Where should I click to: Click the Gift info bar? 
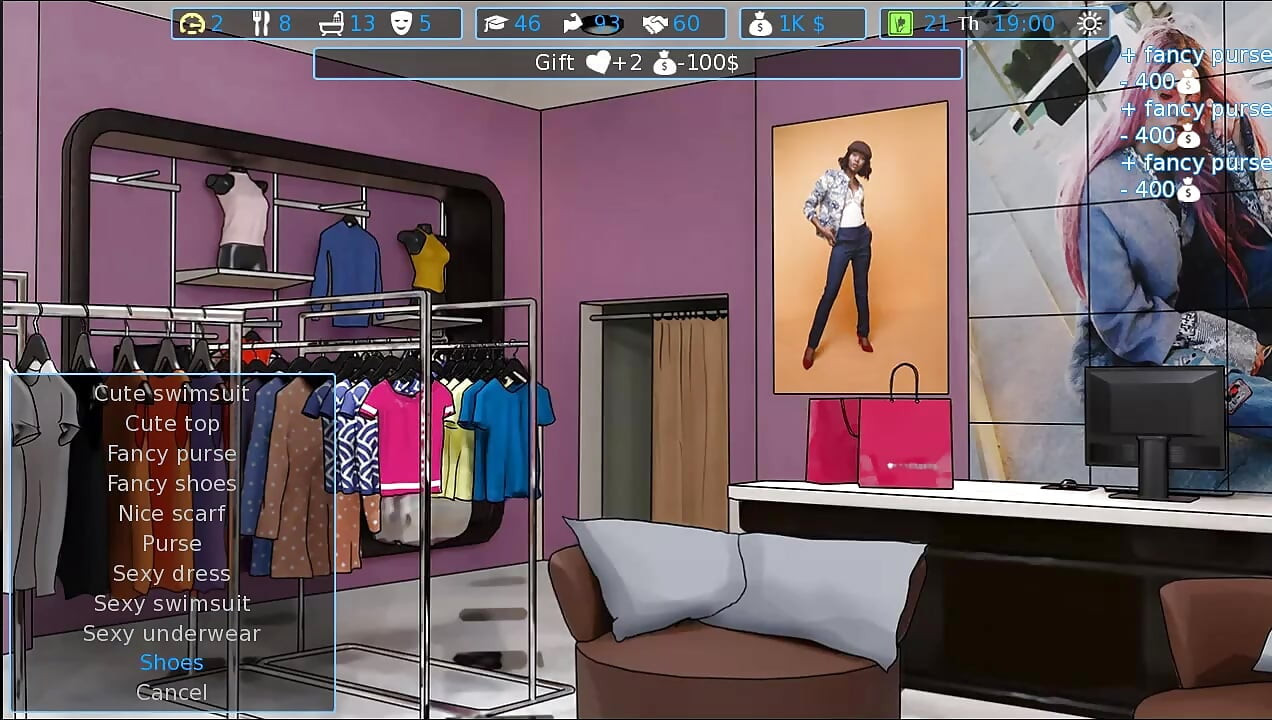[x=638, y=63]
